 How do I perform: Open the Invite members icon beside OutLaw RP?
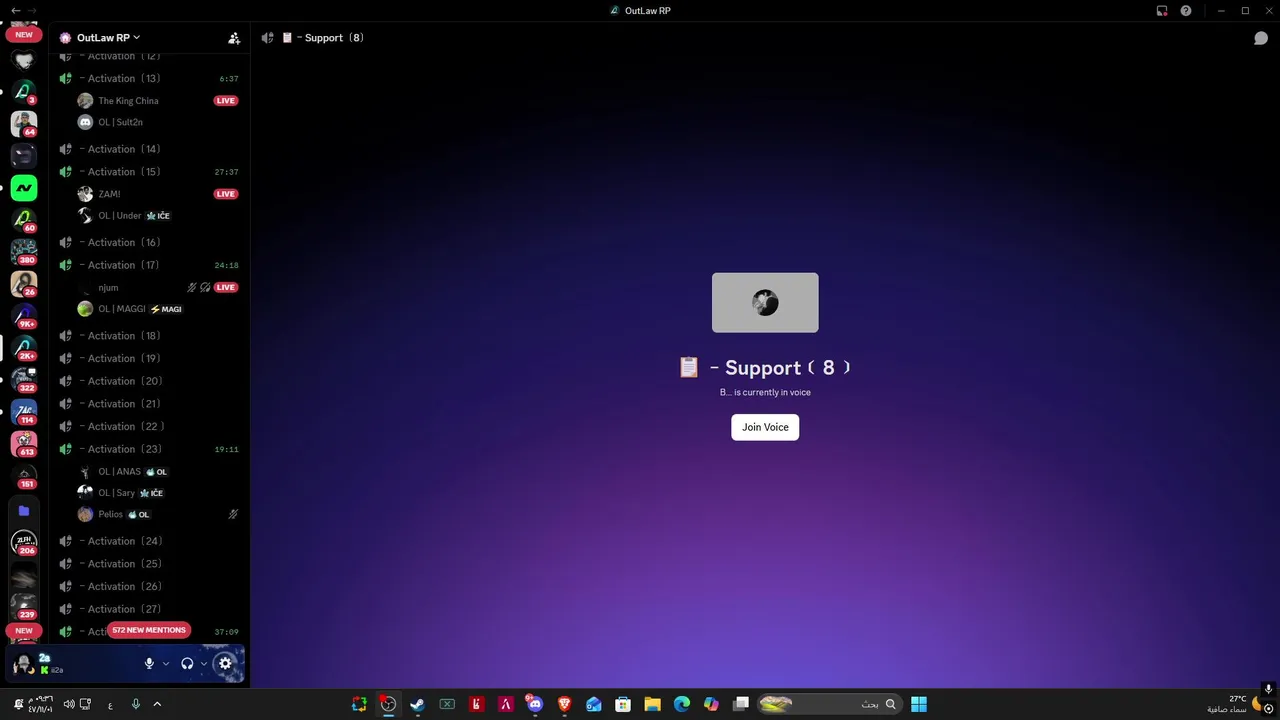pos(234,38)
